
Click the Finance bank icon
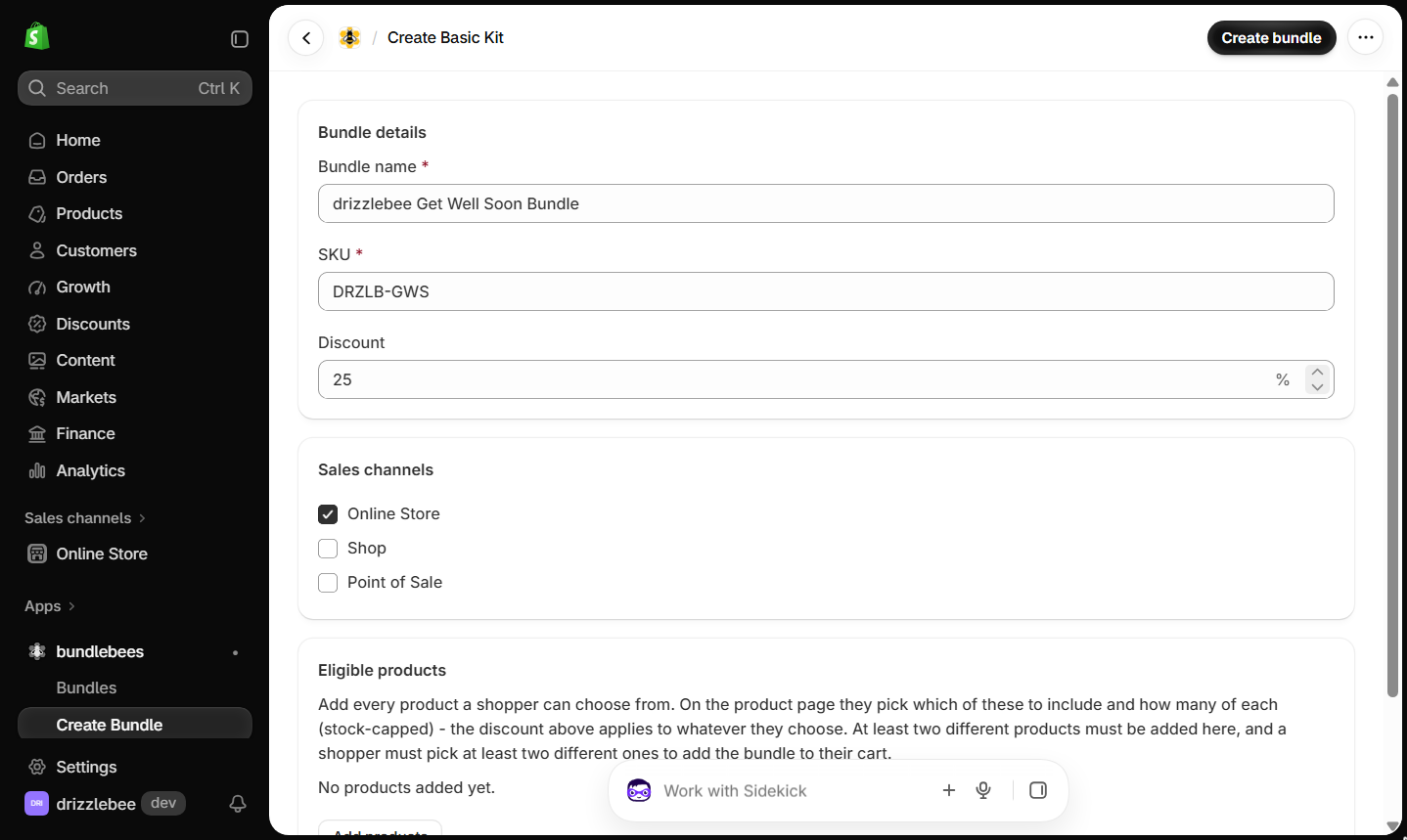click(37, 434)
